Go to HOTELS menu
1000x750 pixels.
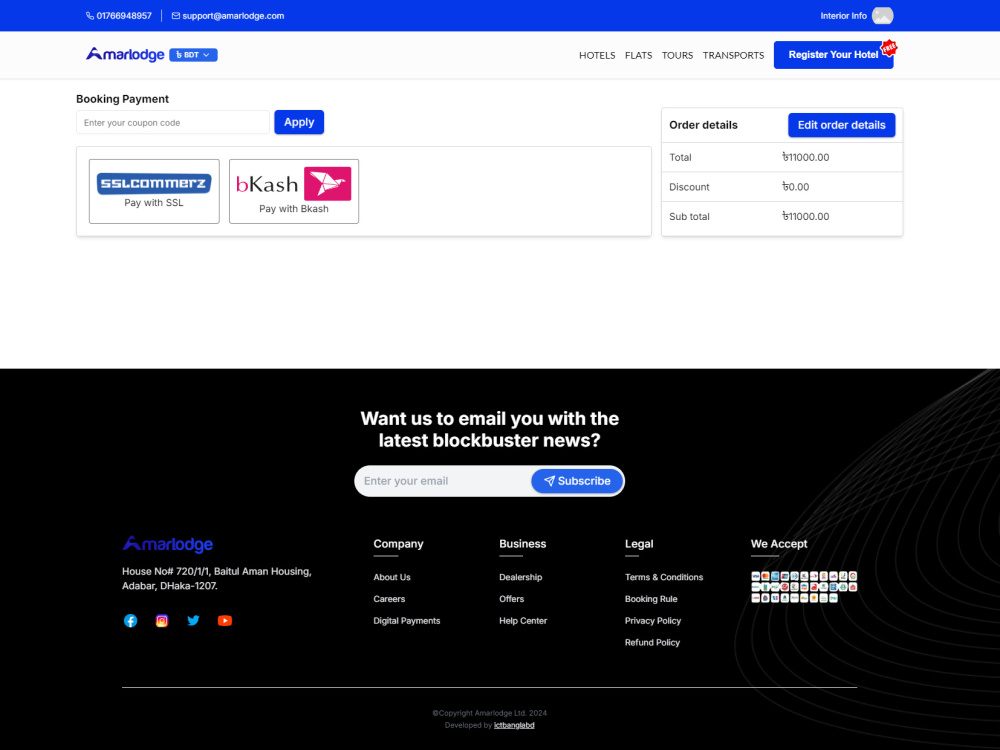coord(597,55)
